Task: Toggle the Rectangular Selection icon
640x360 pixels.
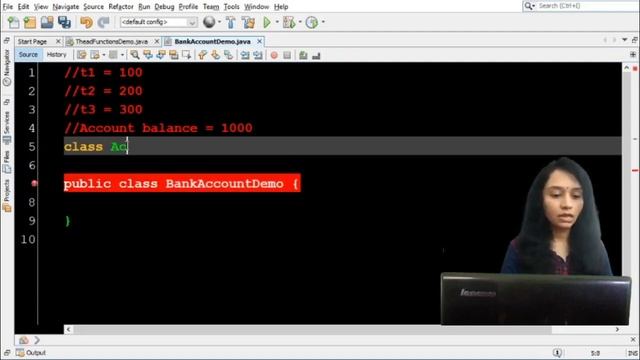Action: (x=187, y=55)
